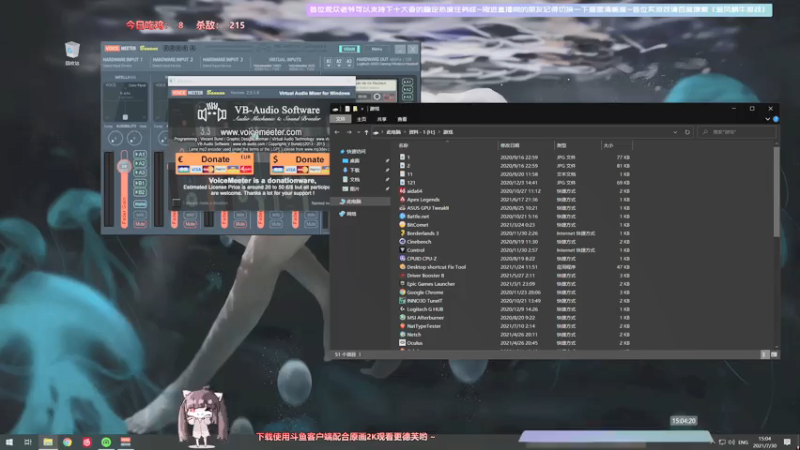Switch Explorer to details view icon
The height and width of the screenshot is (450, 800).
pyautogui.click(x=764, y=354)
